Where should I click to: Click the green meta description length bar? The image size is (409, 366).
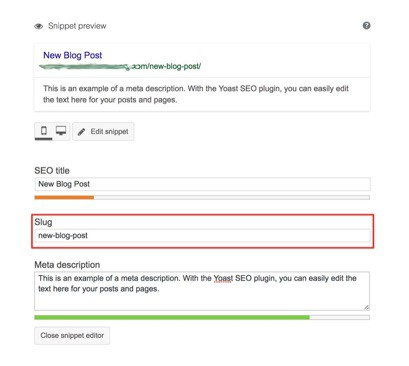172,317
